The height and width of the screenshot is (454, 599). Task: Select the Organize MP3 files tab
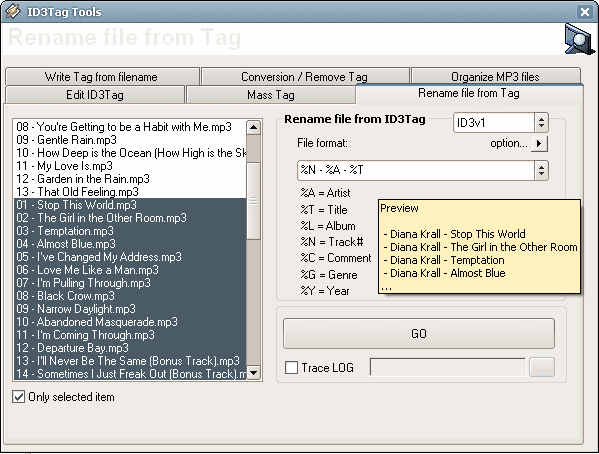(x=495, y=77)
